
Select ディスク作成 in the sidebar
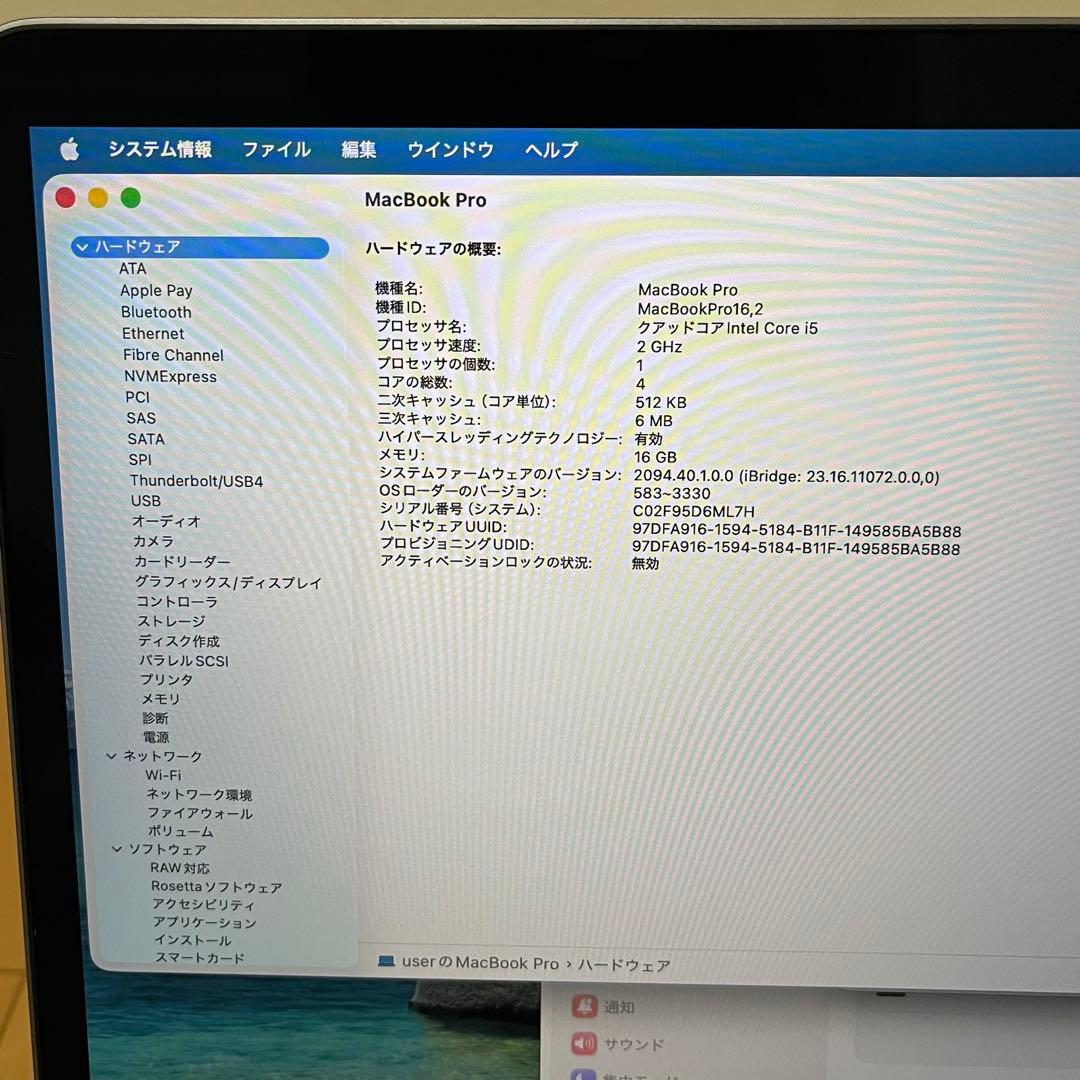179,641
